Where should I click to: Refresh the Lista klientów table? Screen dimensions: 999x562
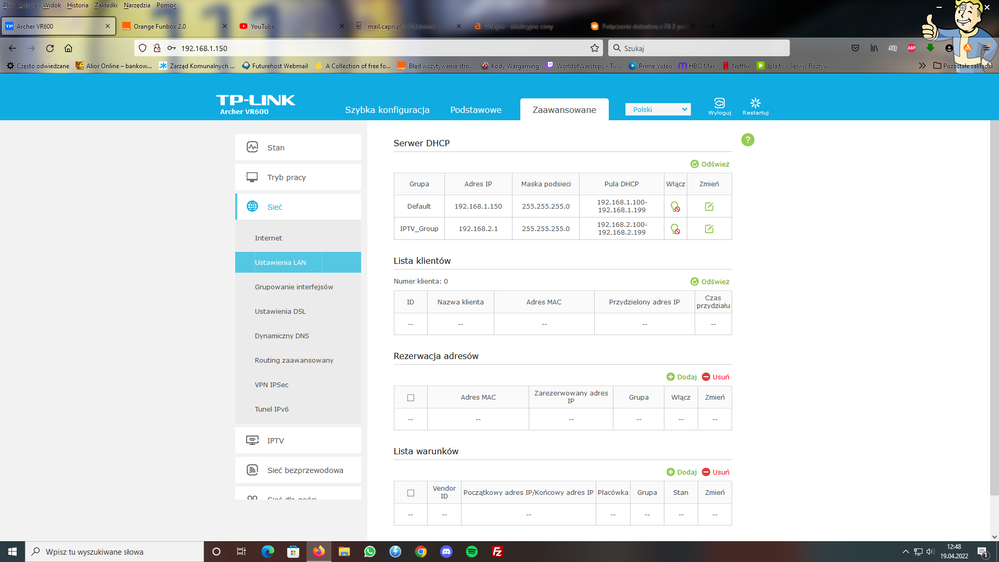tap(709, 282)
